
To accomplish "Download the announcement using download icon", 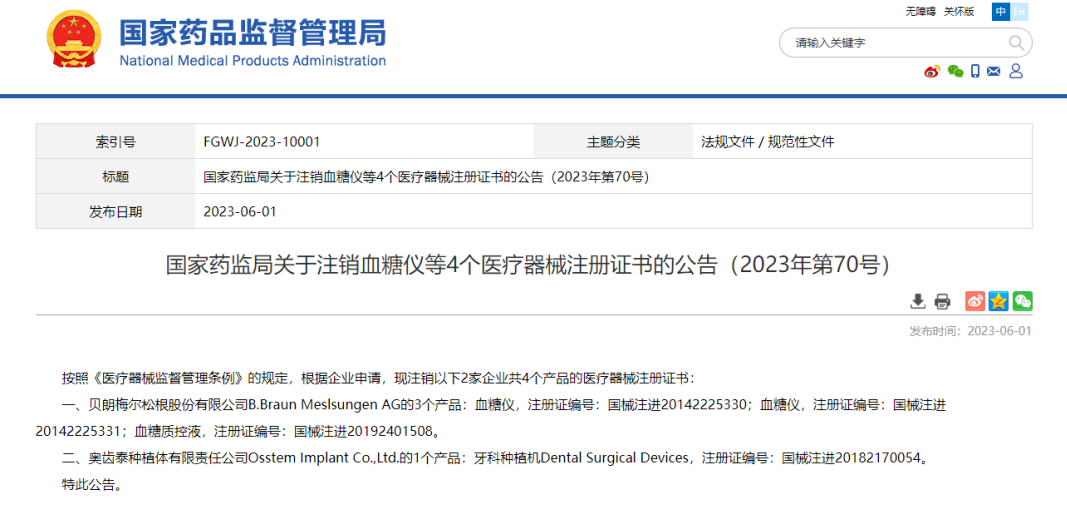I will point(918,301).
